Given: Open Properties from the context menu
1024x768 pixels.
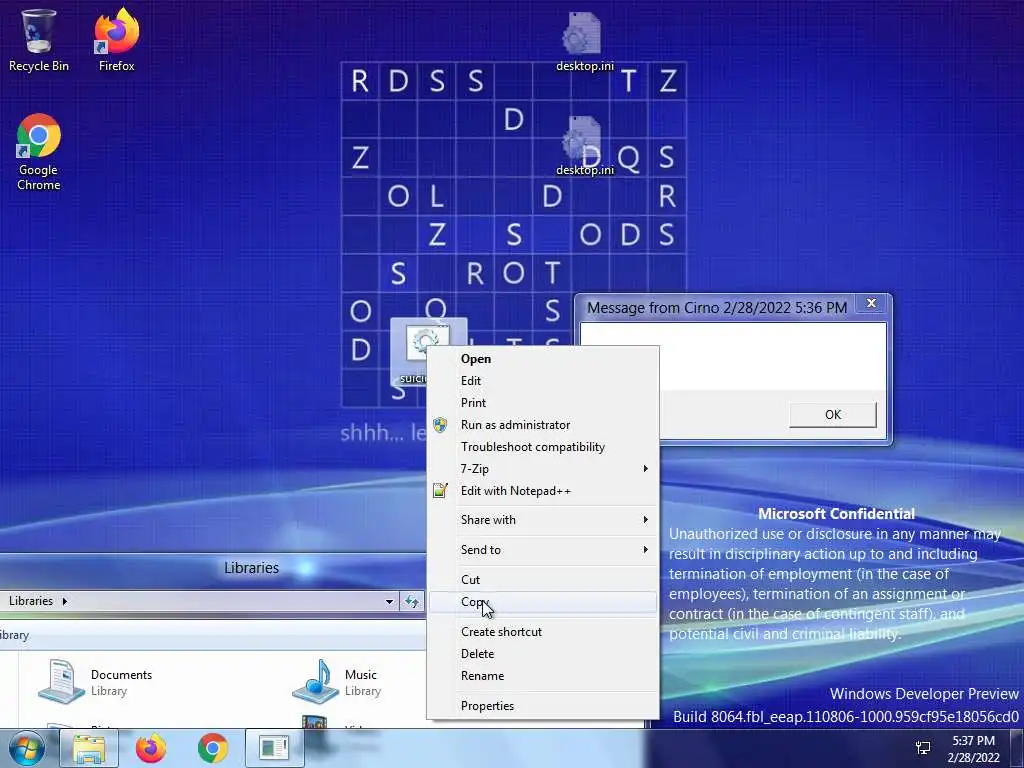Looking at the screenshot, I should click(x=542, y=706).
